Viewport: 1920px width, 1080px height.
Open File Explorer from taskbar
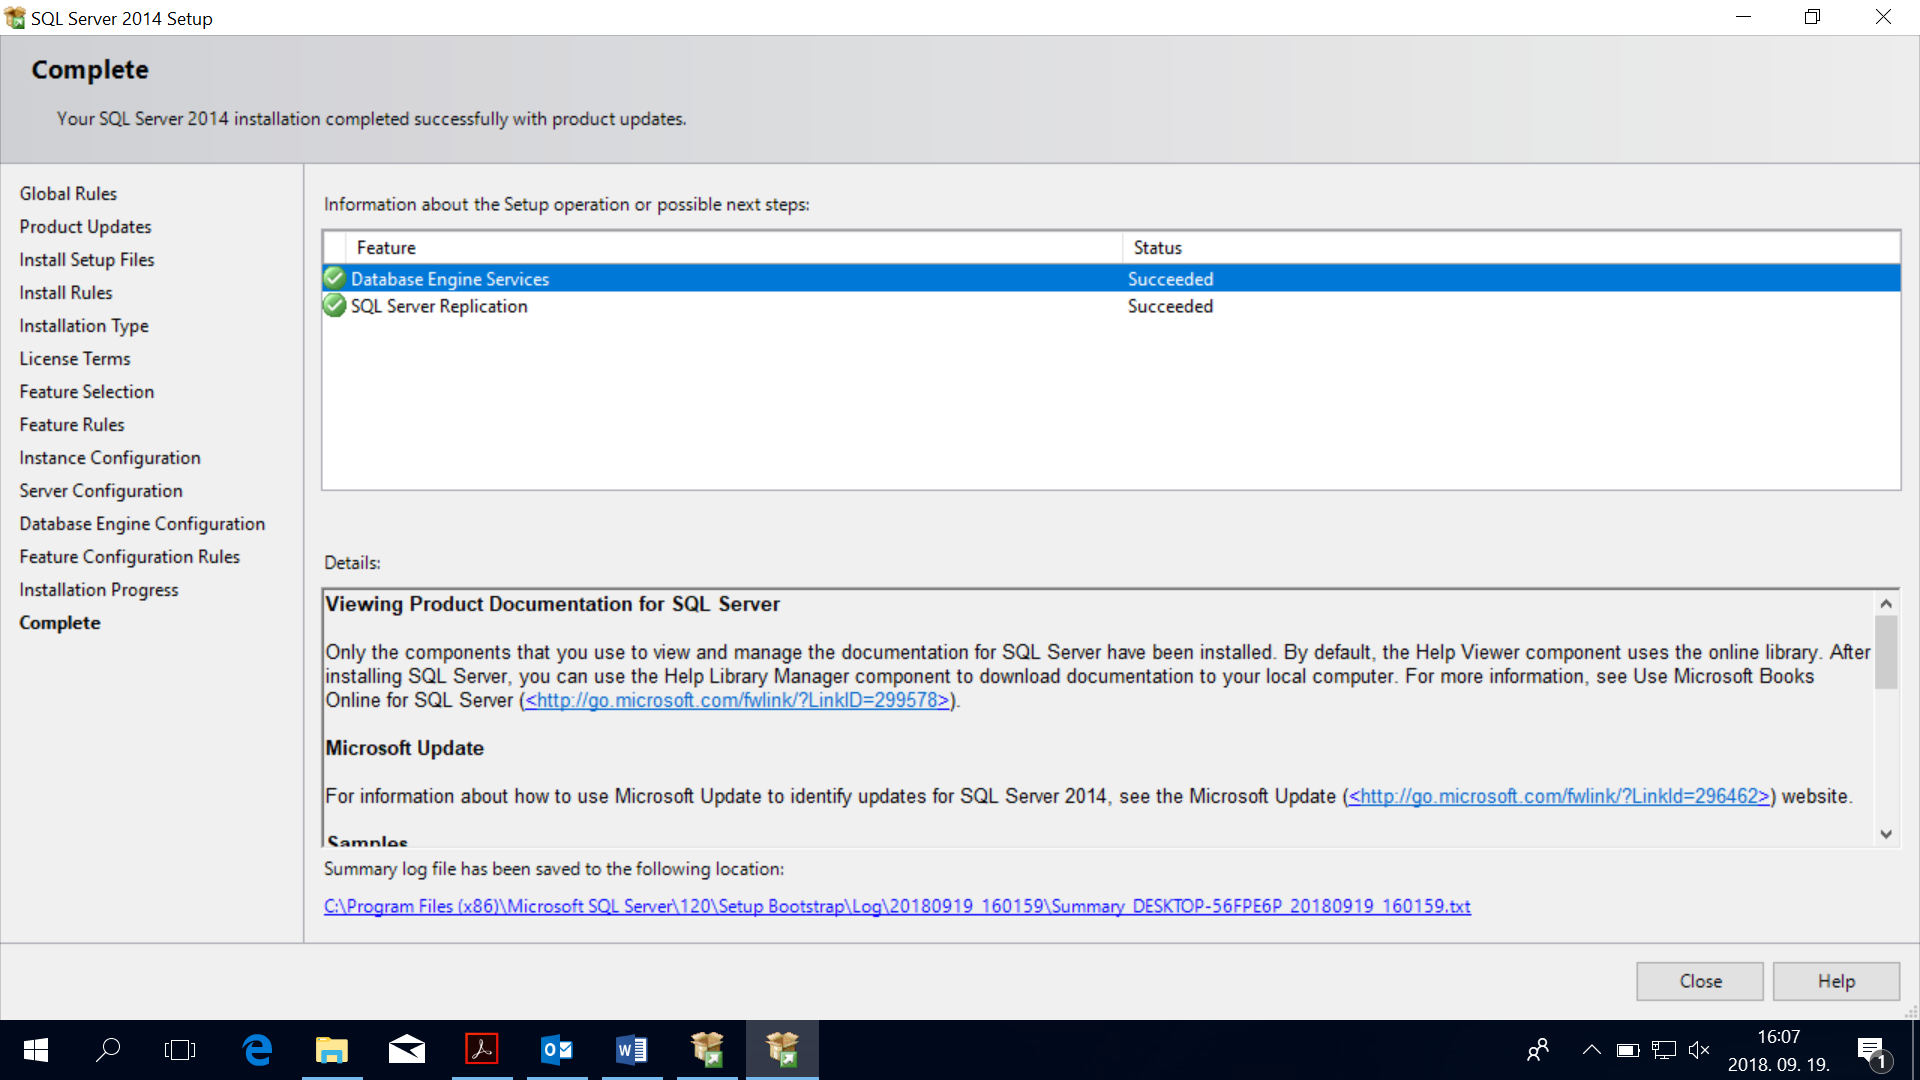(x=332, y=1050)
